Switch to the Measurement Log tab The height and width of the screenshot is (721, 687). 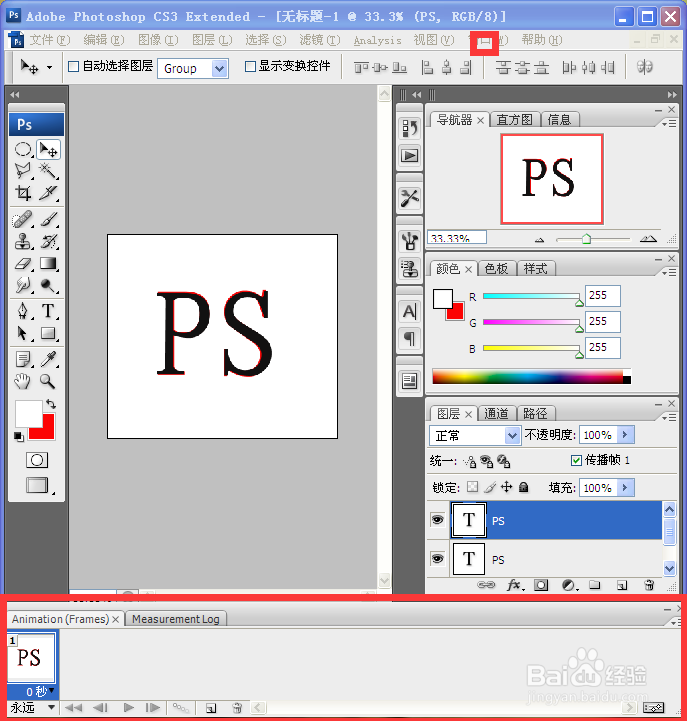tap(176, 619)
